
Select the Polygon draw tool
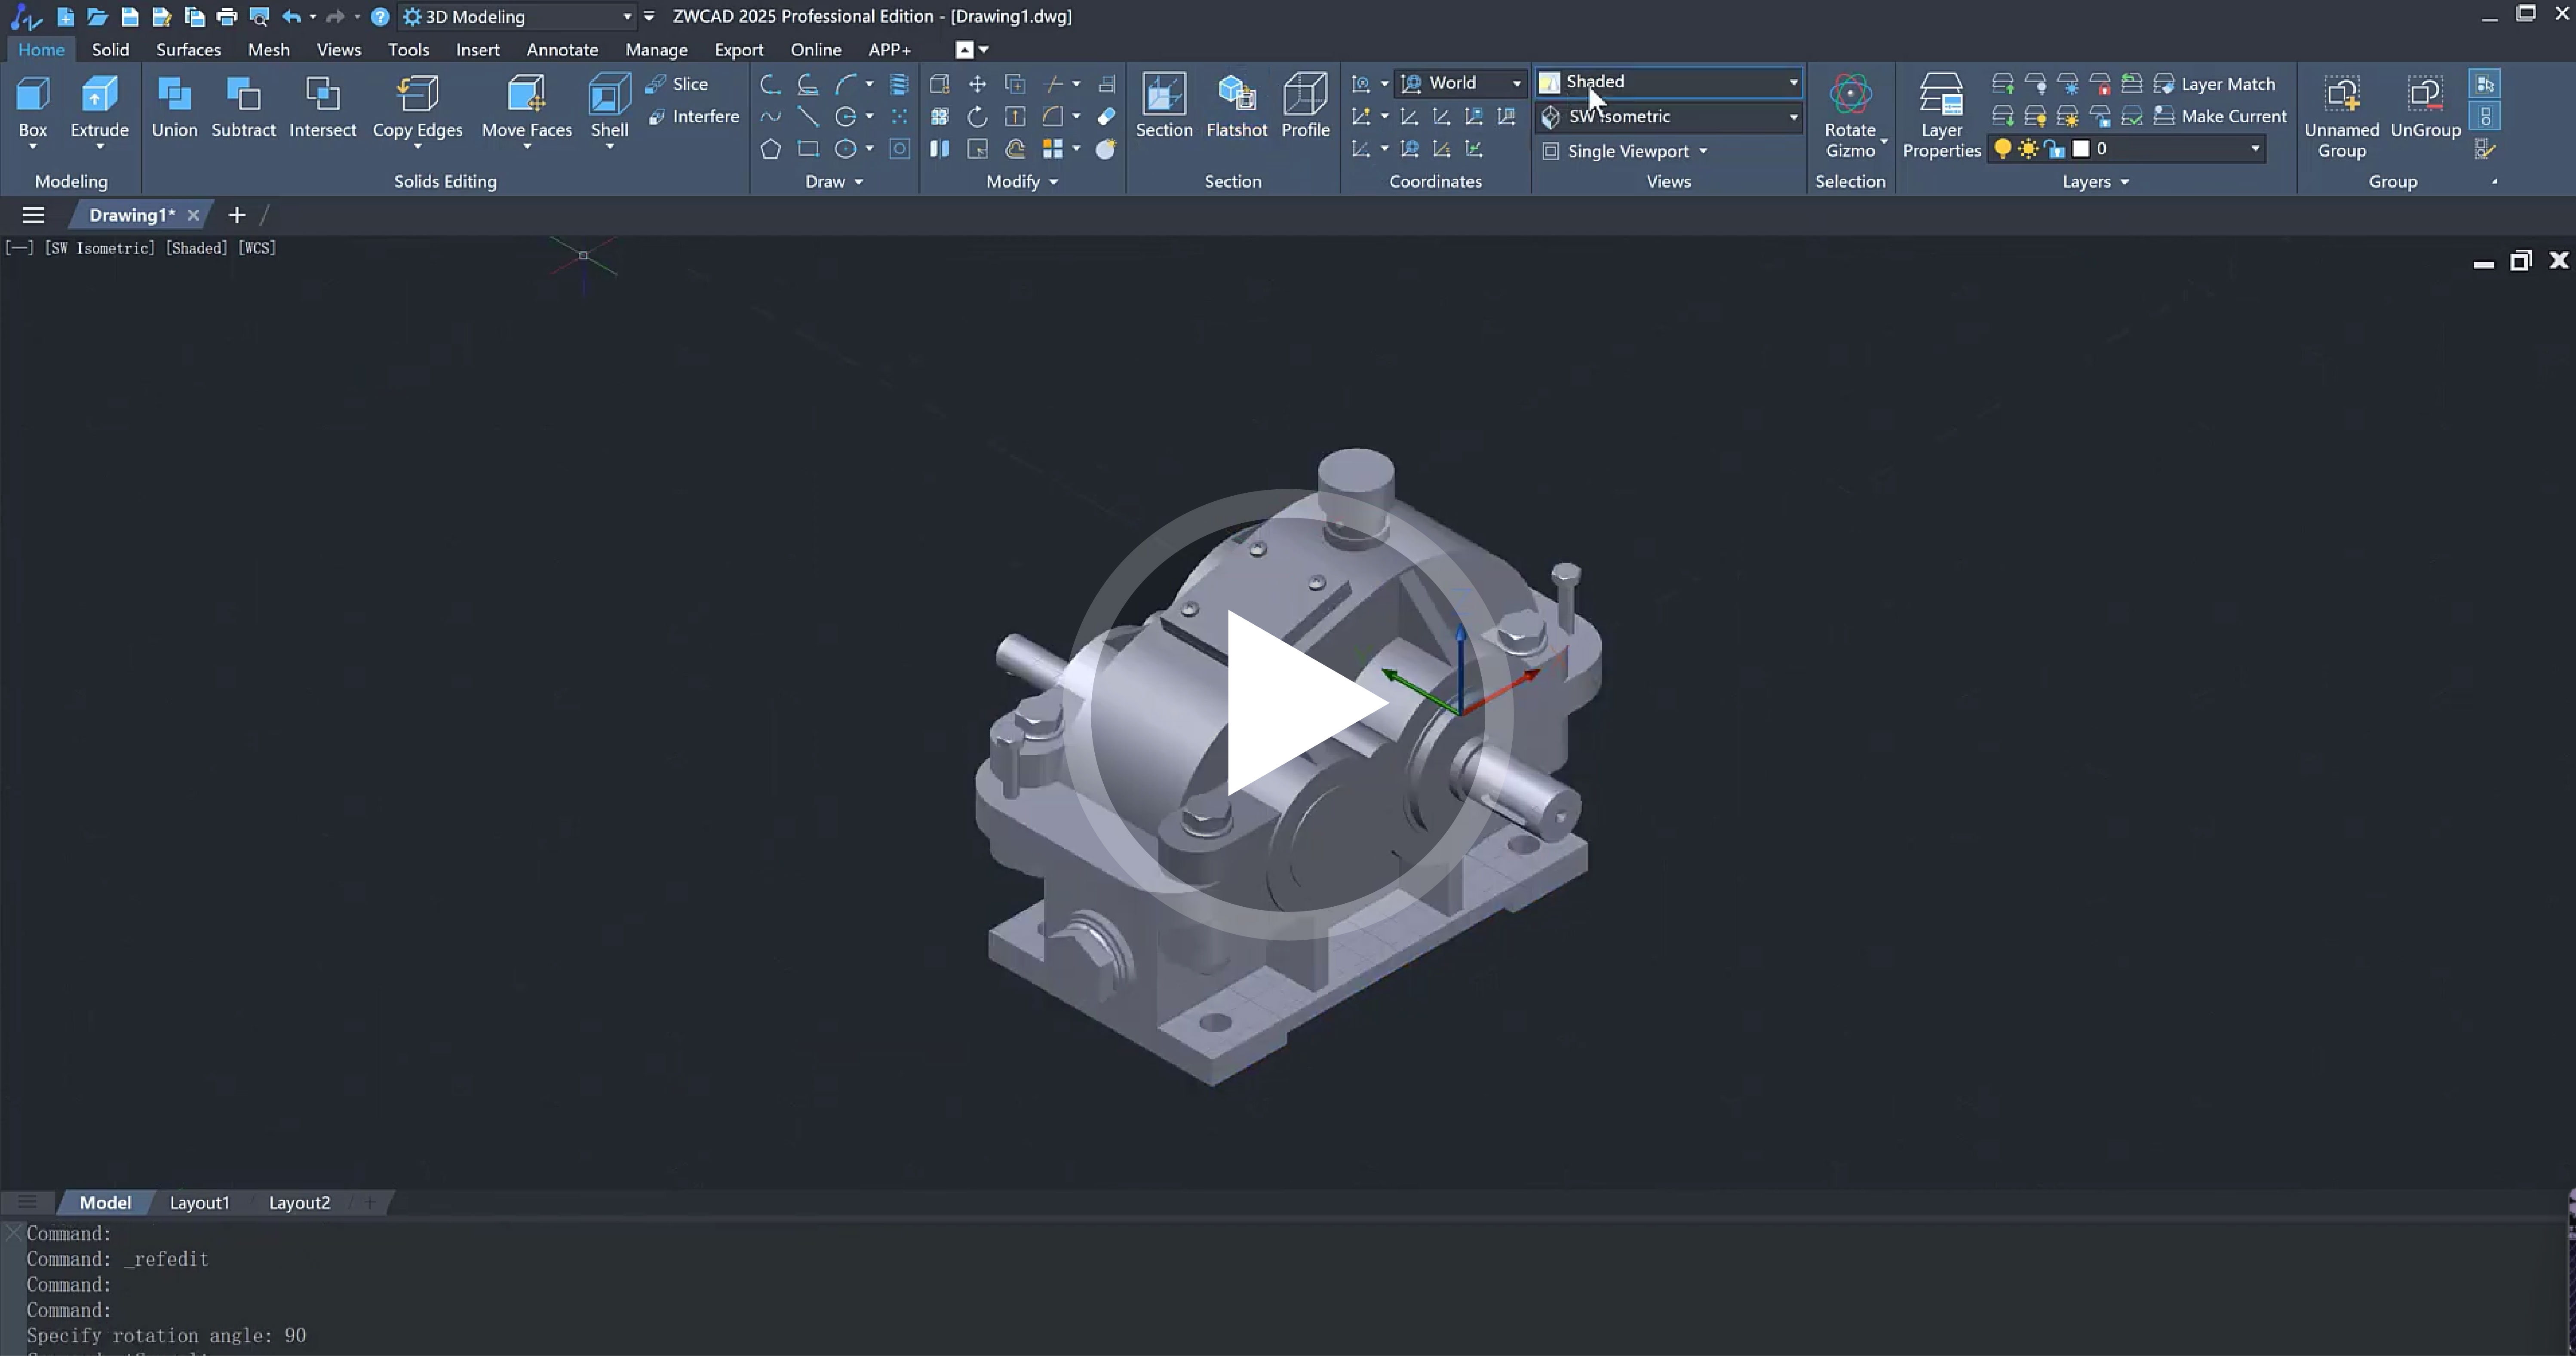click(770, 149)
